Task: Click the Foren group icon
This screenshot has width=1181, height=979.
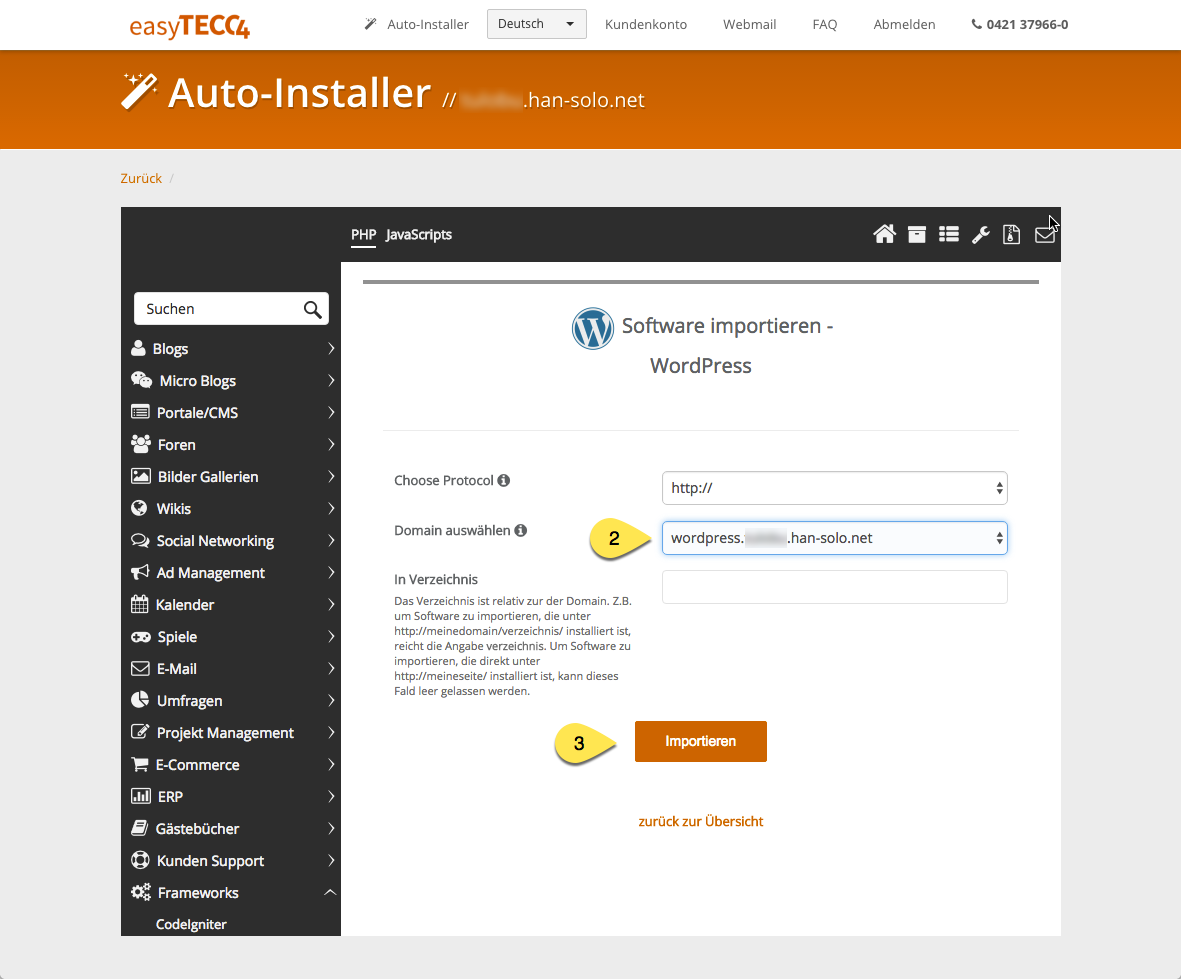Action: [x=141, y=444]
